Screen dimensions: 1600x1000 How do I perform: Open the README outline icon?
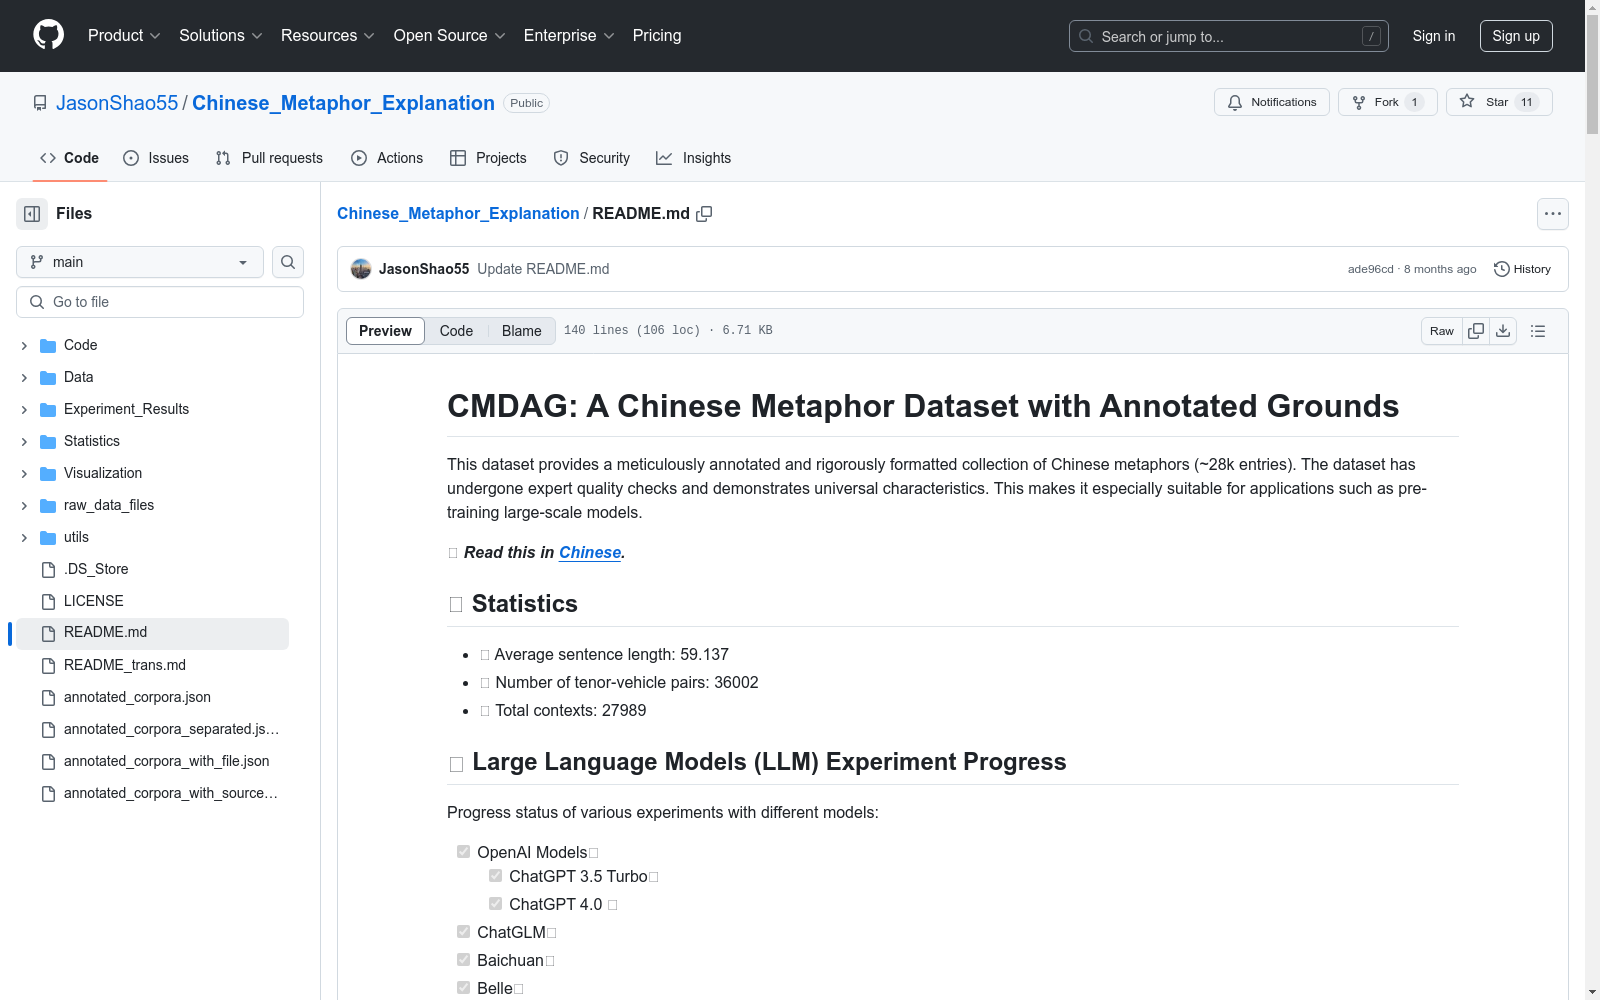[1538, 331]
